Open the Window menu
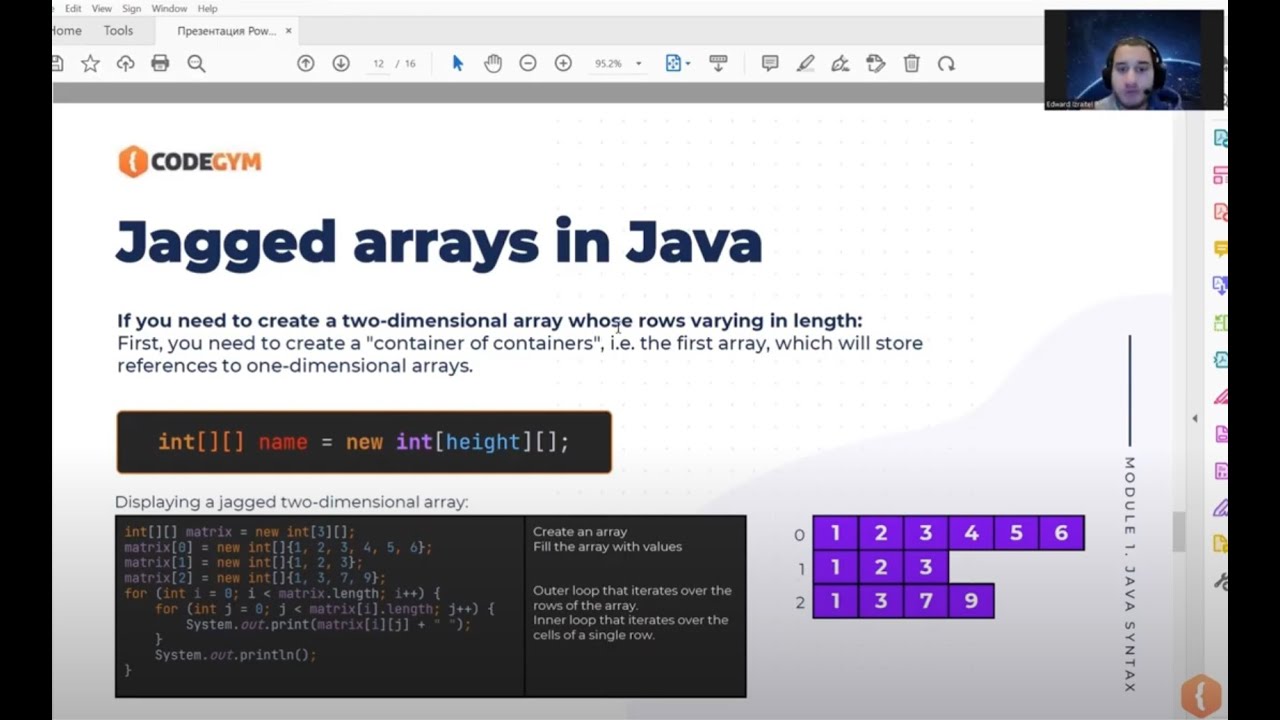Screen dimensions: 1280x720 click(x=169, y=8)
